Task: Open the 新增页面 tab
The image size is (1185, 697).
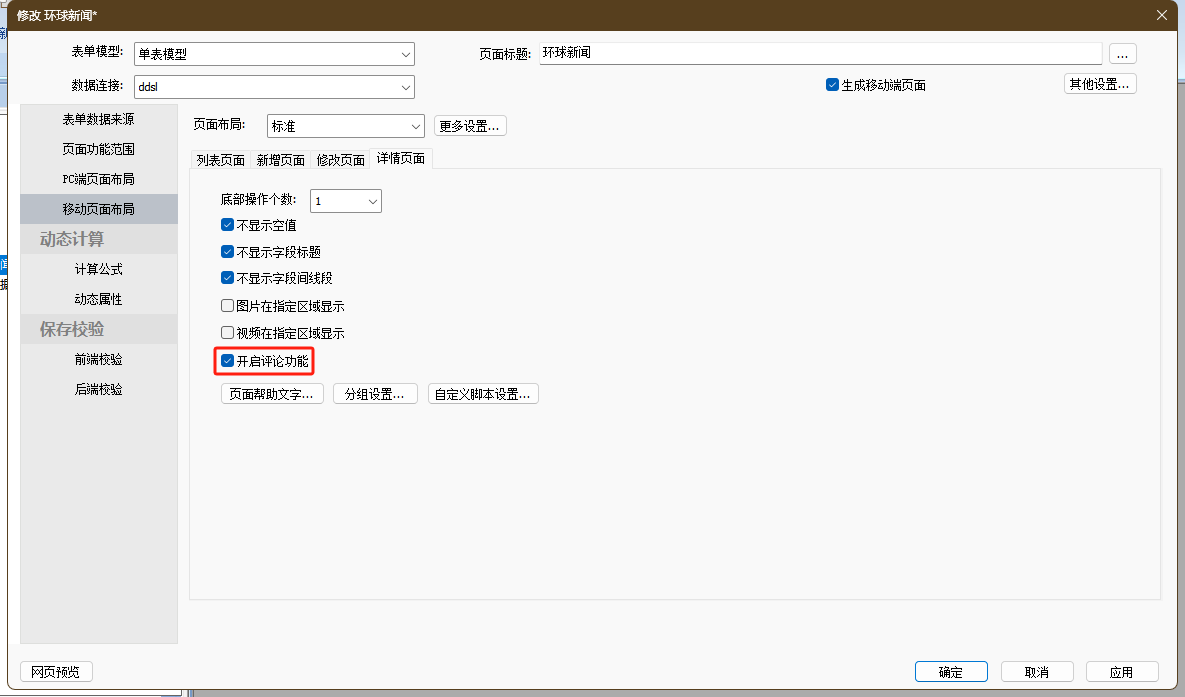Action: coord(280,160)
